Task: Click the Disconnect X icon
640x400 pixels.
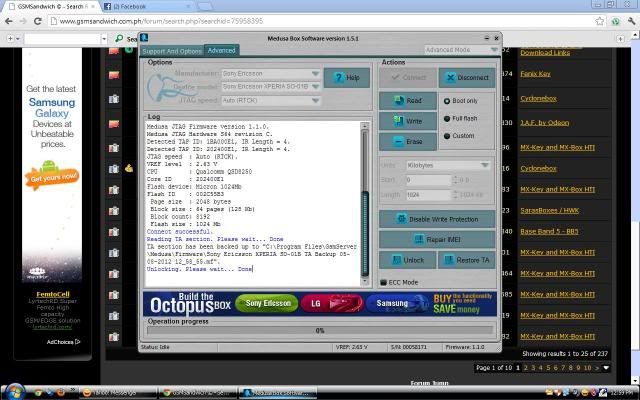Action: pyautogui.click(x=450, y=78)
